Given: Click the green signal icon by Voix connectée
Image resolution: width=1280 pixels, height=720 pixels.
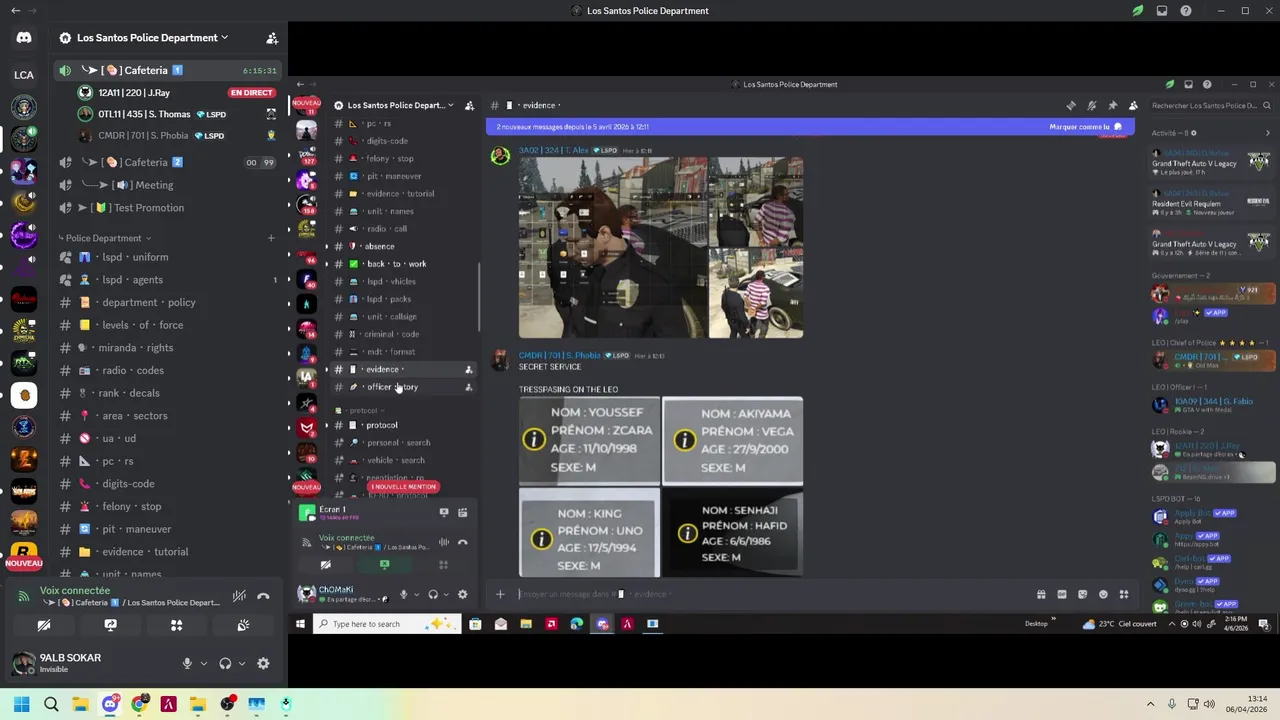Looking at the screenshot, I should click(x=23, y=596).
